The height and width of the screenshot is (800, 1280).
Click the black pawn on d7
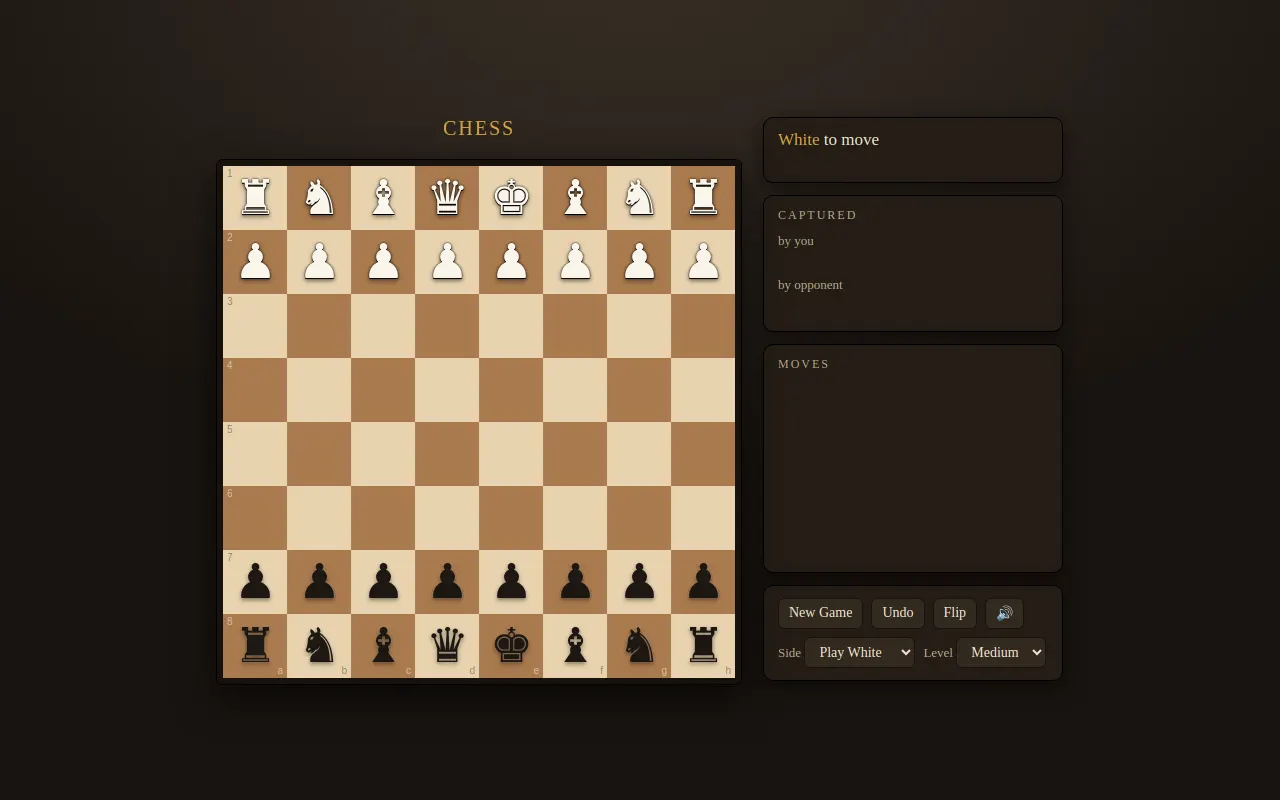447,582
